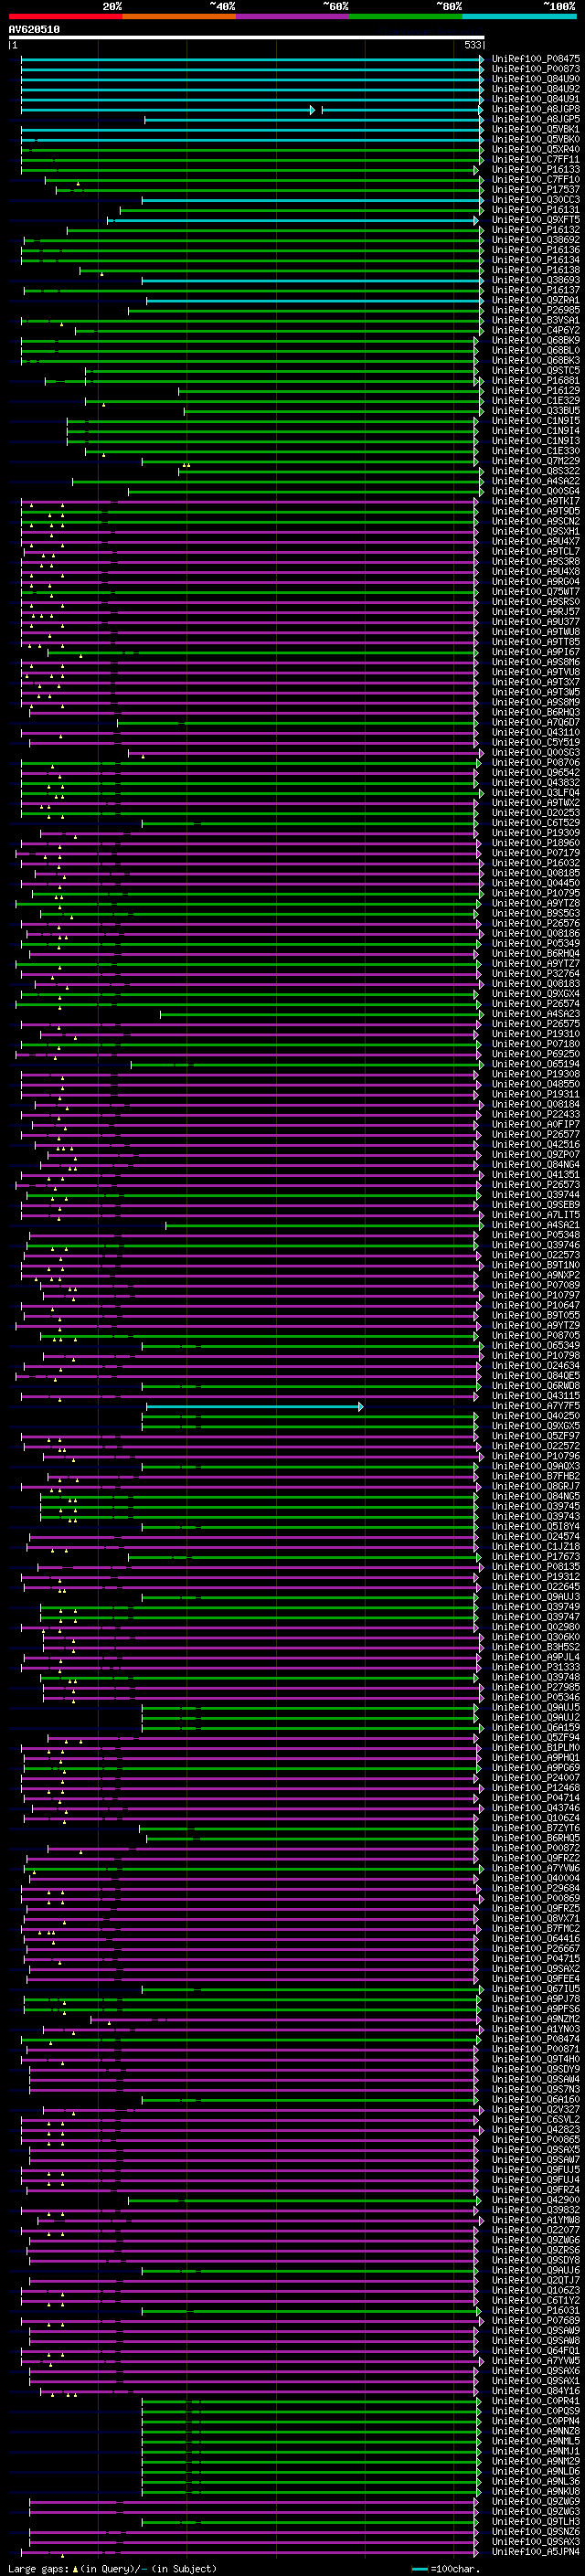Open hit UniRef100_P16881
Viewport: 585px width, 2576px height.
click(536, 380)
